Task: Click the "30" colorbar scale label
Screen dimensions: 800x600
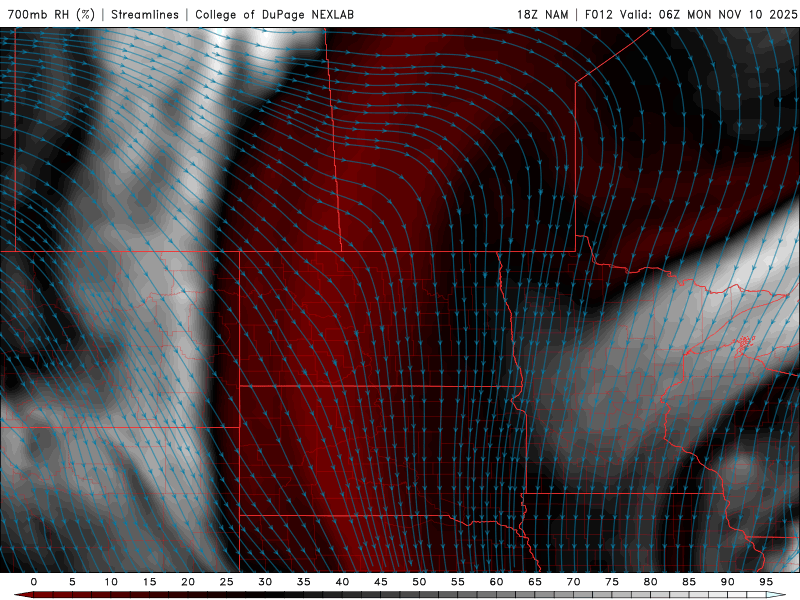Action: tap(265, 582)
